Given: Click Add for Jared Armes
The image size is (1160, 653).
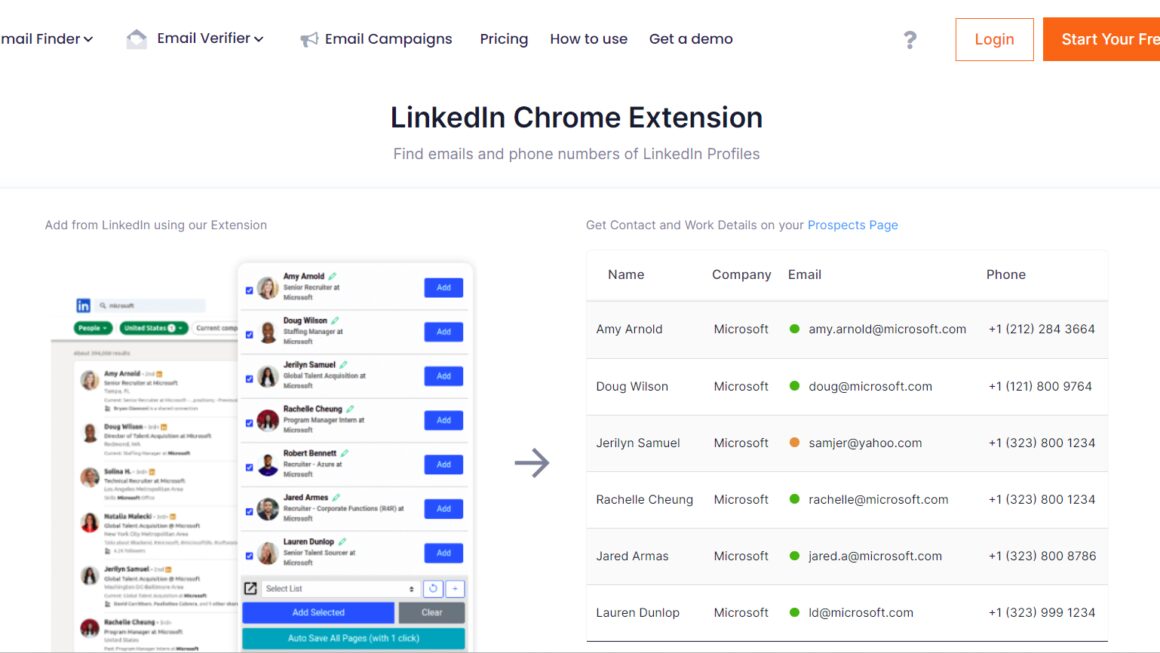Looking at the screenshot, I should point(443,509).
